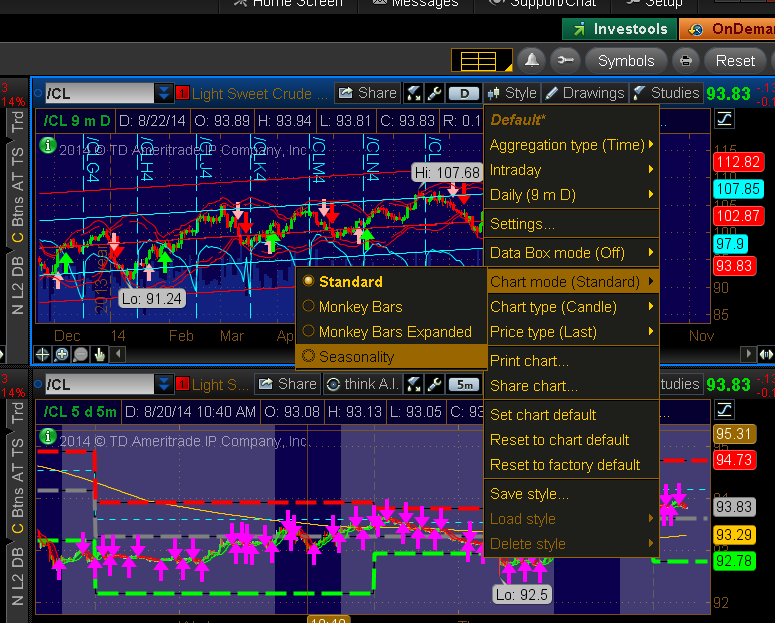Expand the Price type (Last) submenu
Screen dimensions: 775x623
571,332
